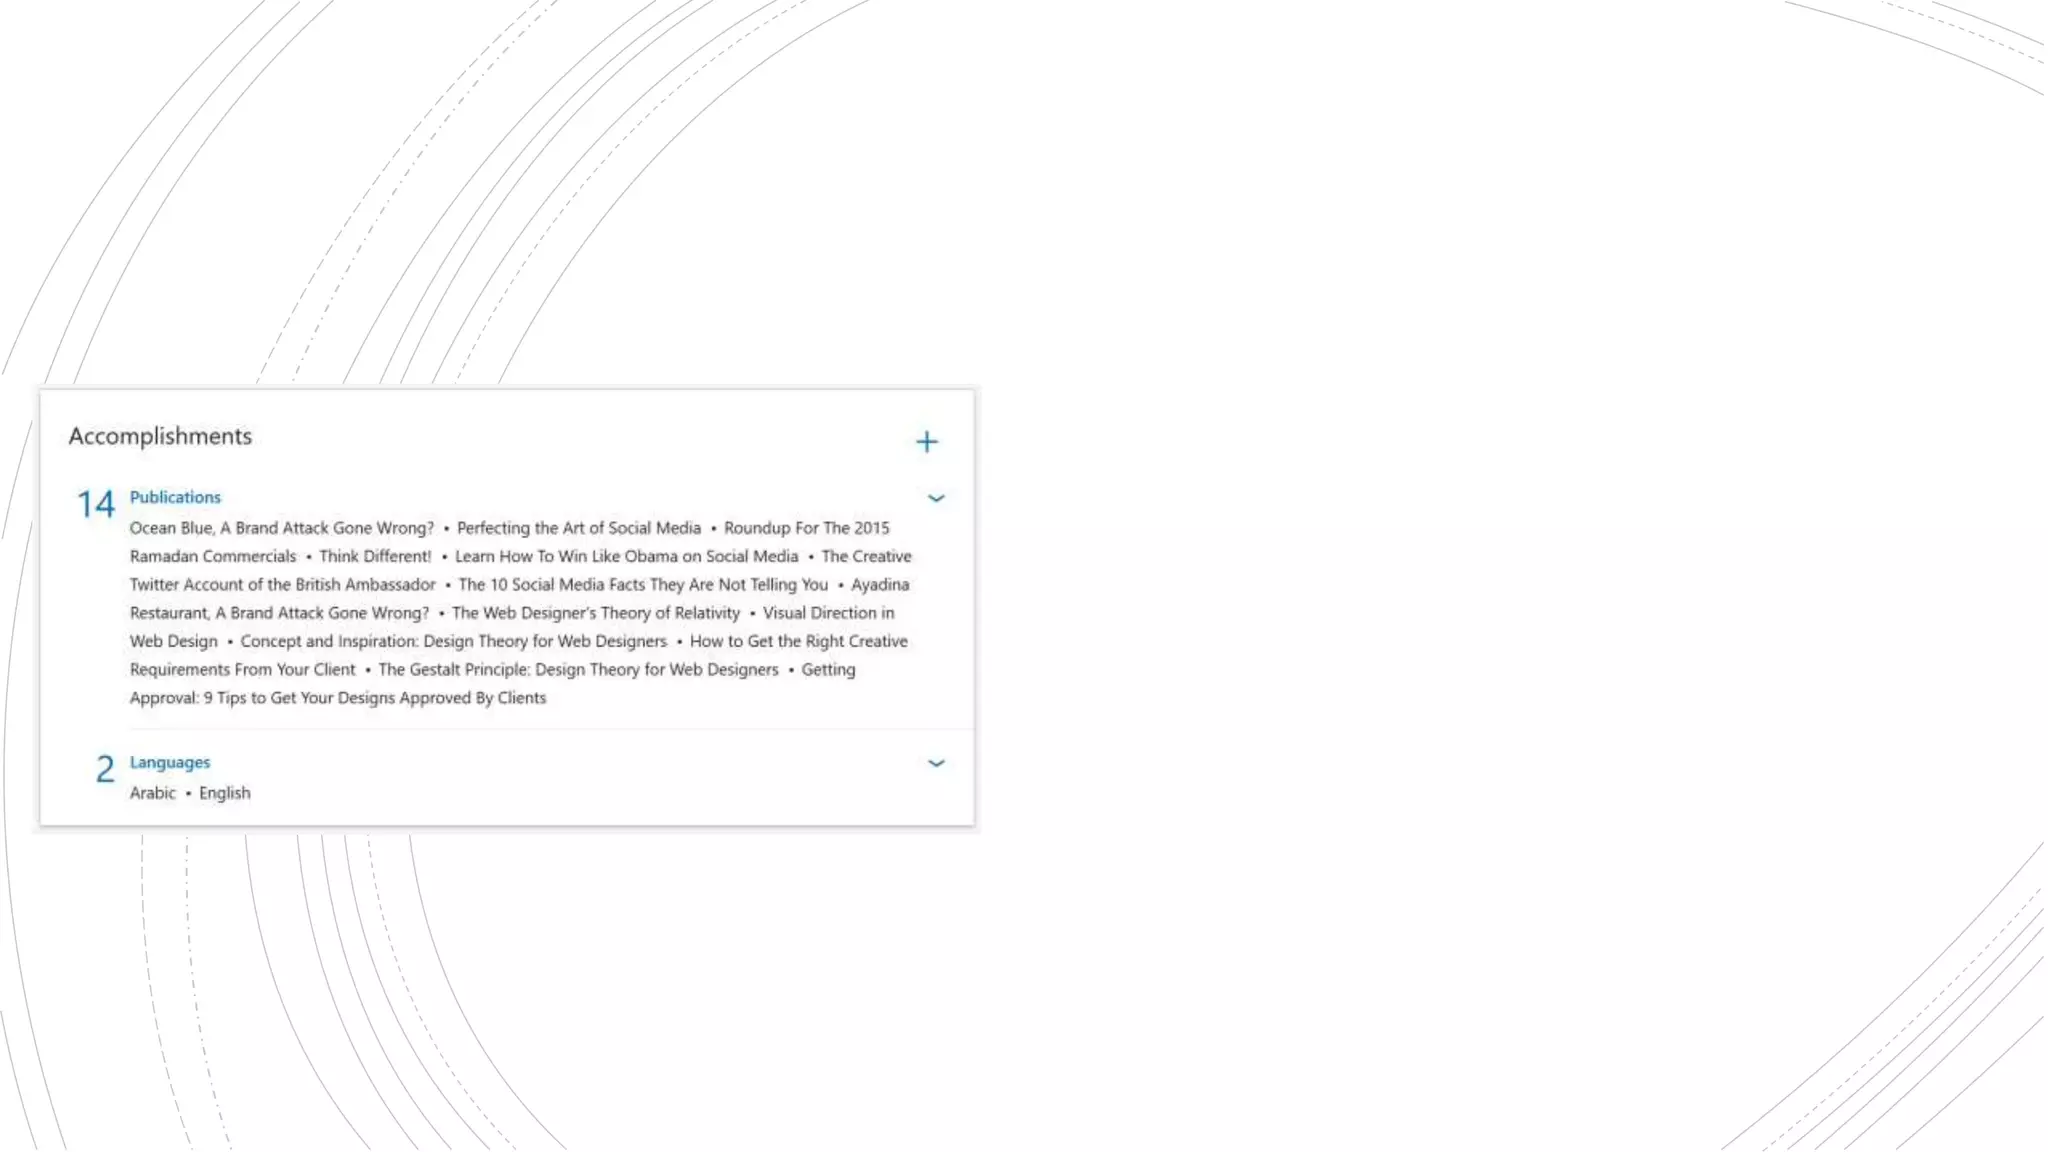2048x1152 pixels.
Task: Click the plus icon to add accomplishment
Action: (926, 442)
